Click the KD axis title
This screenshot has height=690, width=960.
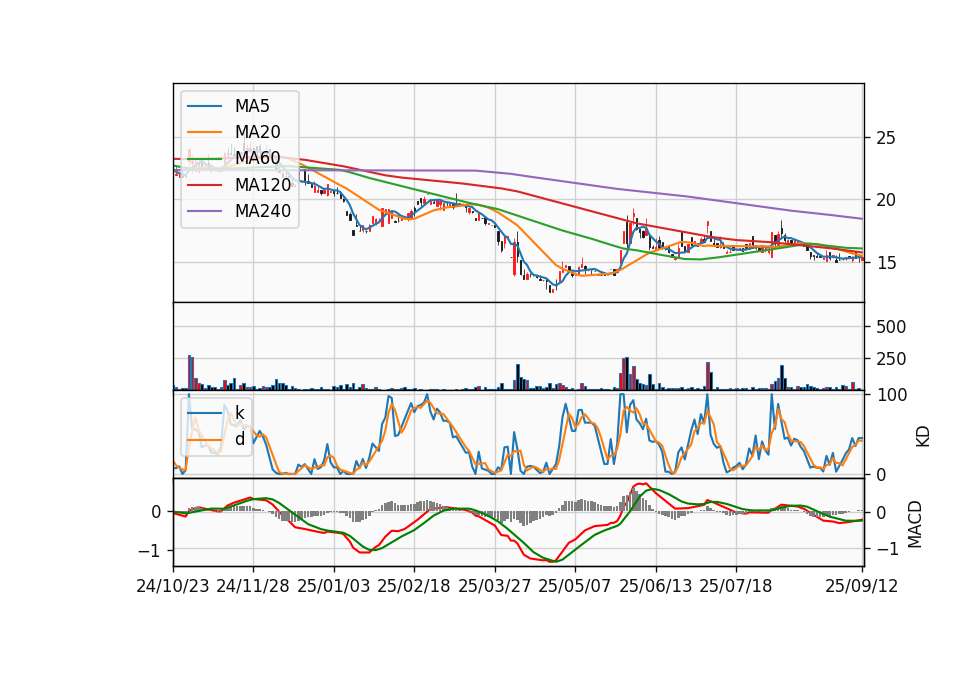923,437
